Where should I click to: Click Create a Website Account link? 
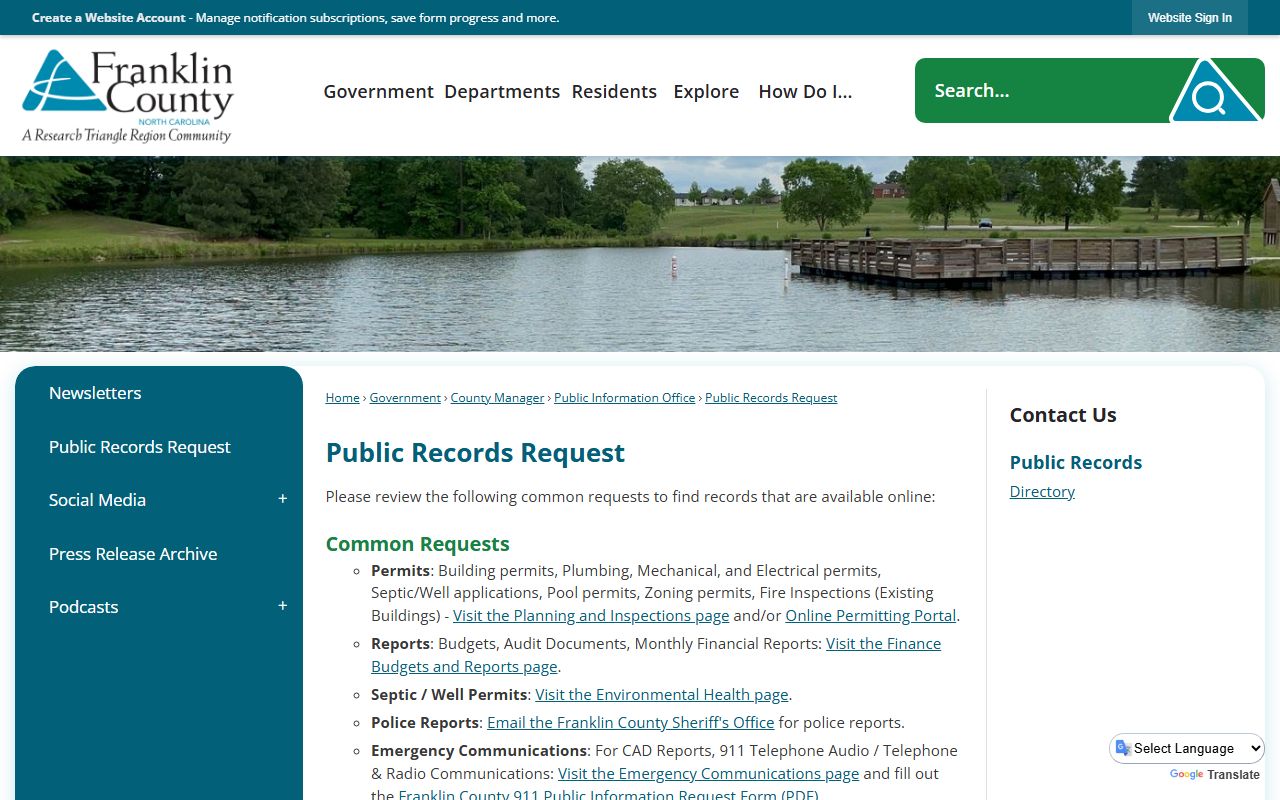[x=109, y=18]
